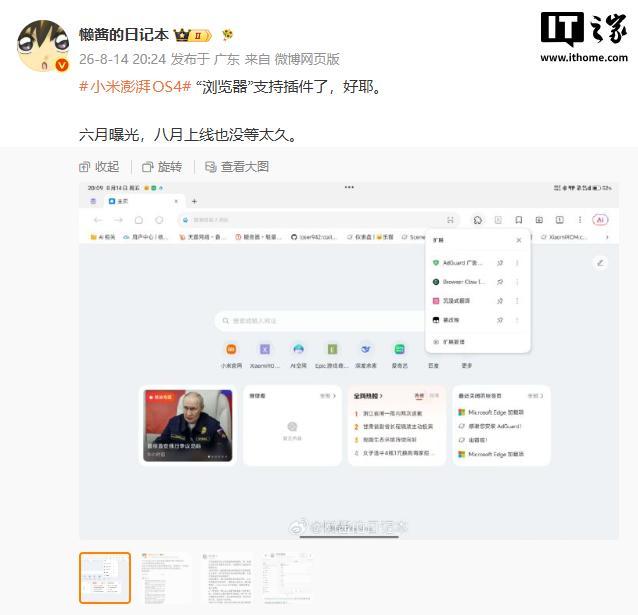Open the GitHub bookmark in bookmarks bar

(x=314, y=237)
